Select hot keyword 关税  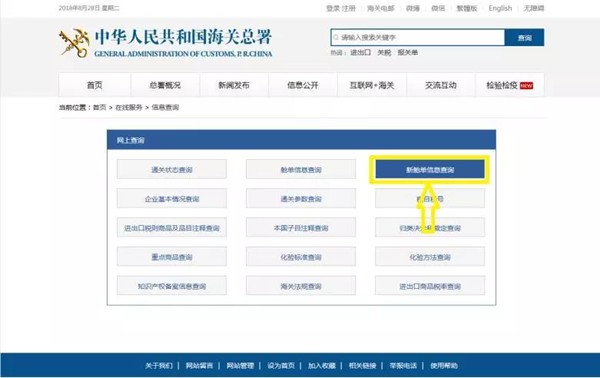pos(384,53)
